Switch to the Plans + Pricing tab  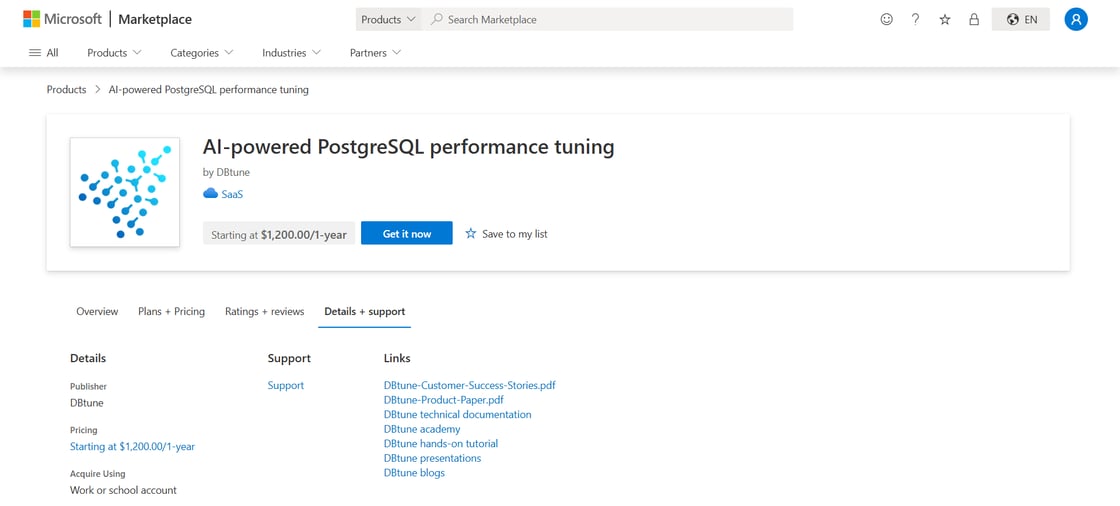(171, 312)
